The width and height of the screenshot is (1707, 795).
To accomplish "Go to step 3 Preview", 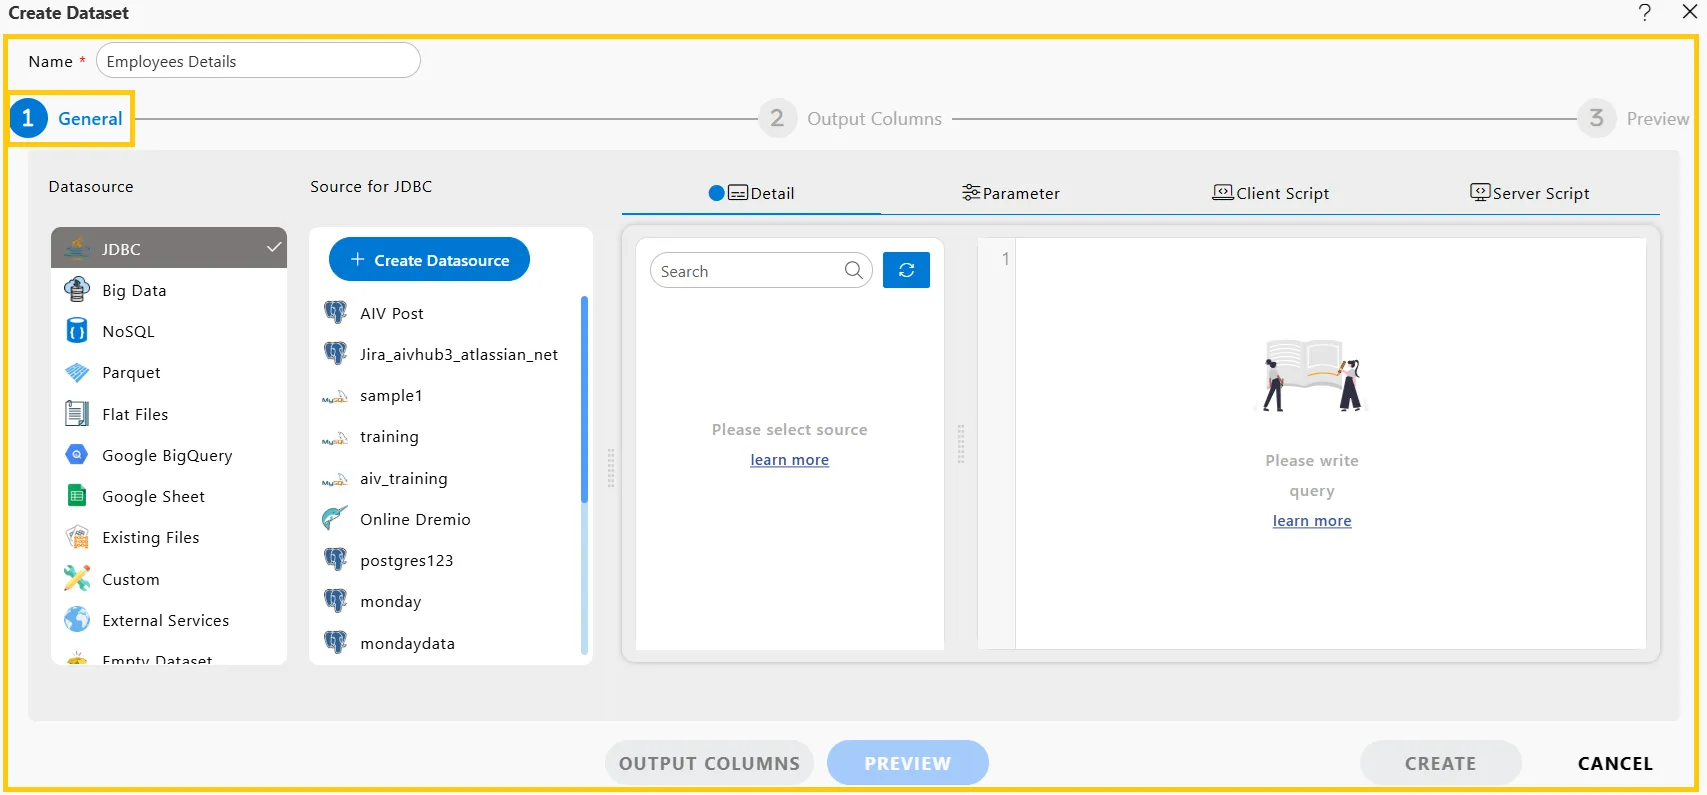I will [x=1633, y=118].
